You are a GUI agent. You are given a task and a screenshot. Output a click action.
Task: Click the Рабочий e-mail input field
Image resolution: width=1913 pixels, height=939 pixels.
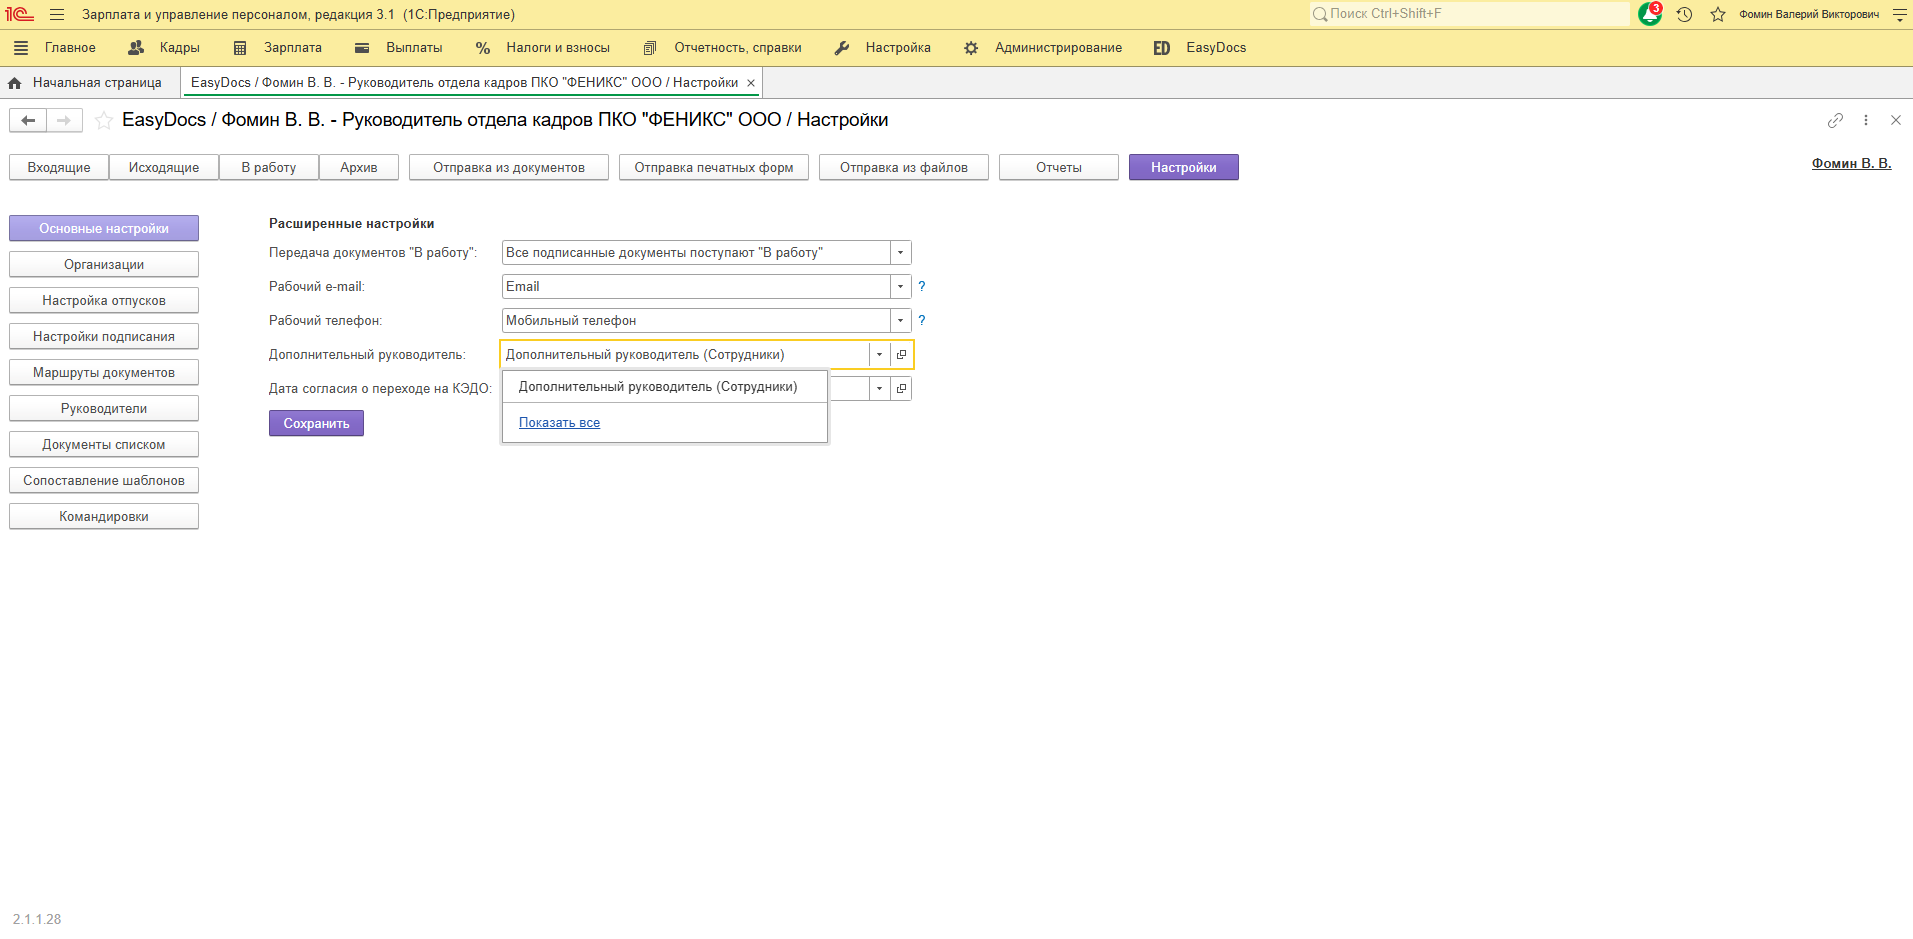[696, 286]
